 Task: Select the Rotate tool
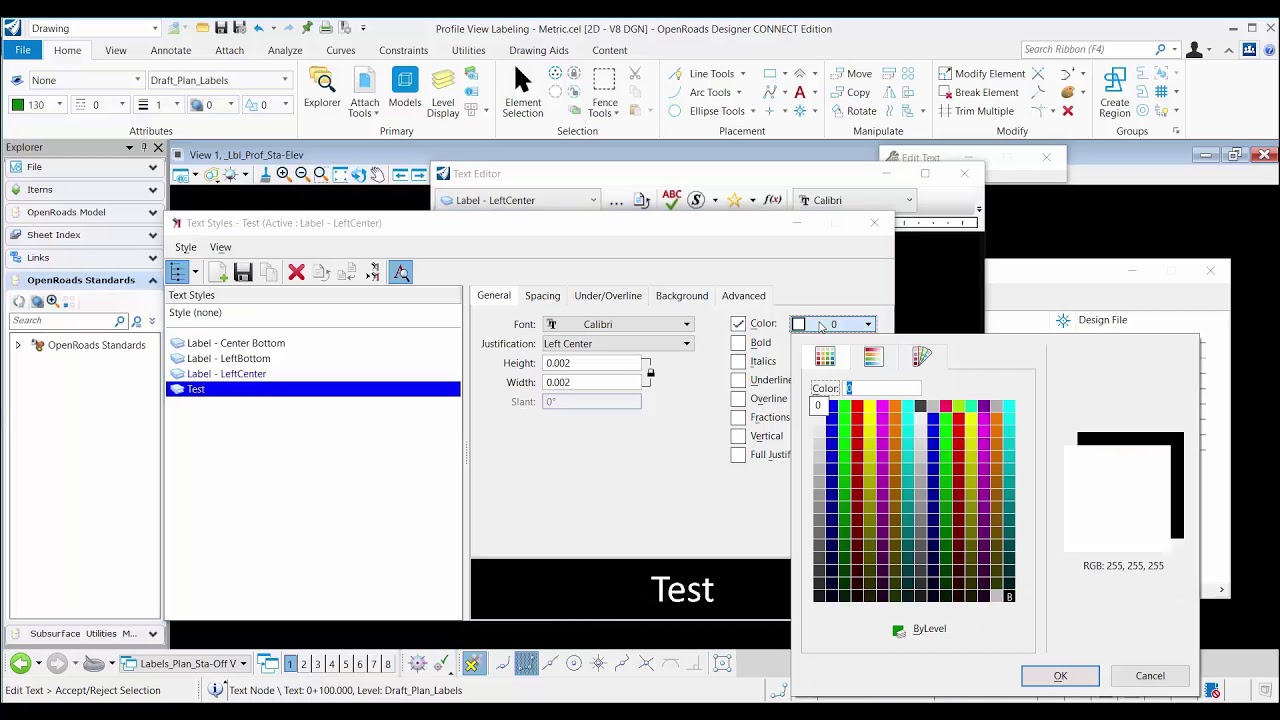click(852, 111)
